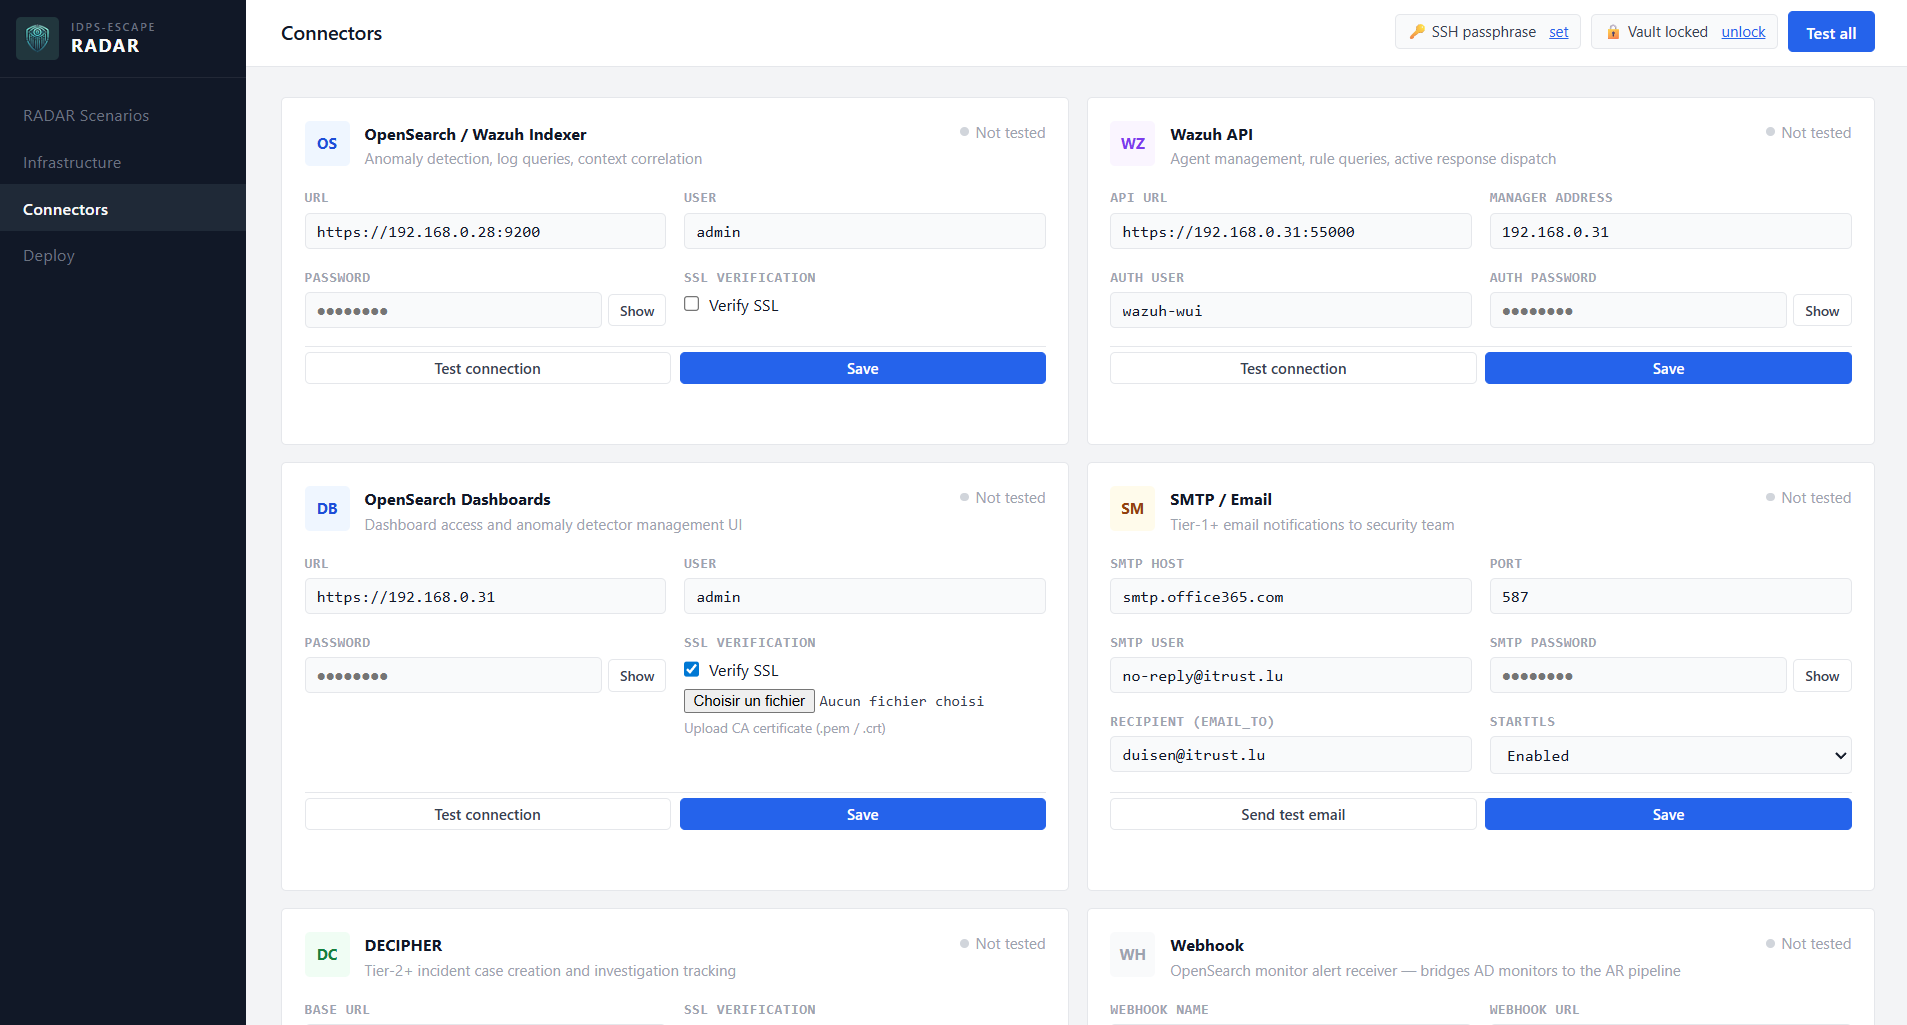
Task: Click the Not tested status on Wazuh API
Action: point(1808,132)
